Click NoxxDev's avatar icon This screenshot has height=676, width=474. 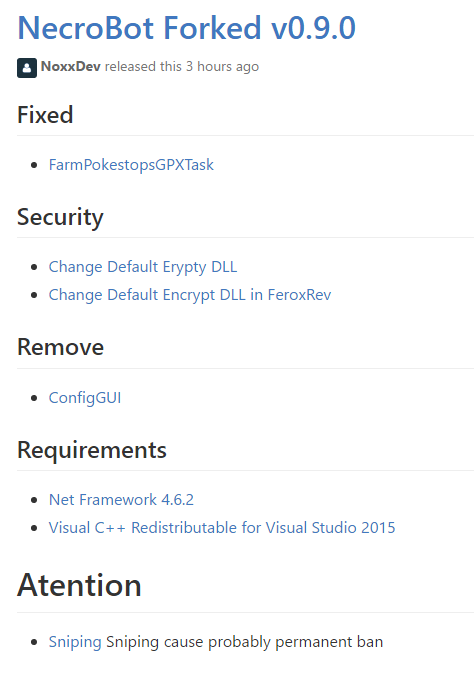click(27, 68)
